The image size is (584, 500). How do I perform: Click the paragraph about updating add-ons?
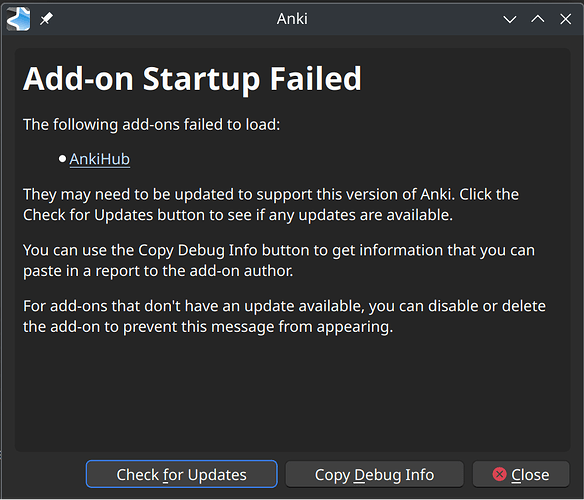[271, 205]
